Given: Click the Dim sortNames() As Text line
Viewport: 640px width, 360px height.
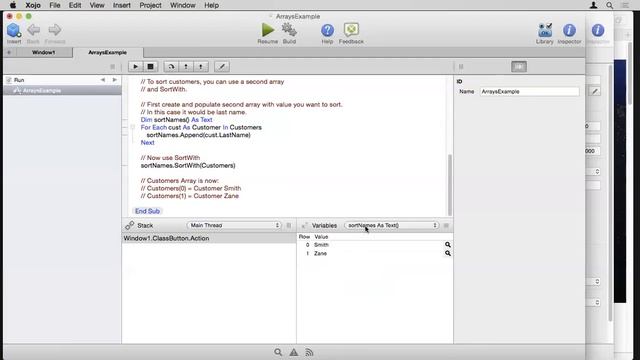Looking at the screenshot, I should point(176,120).
